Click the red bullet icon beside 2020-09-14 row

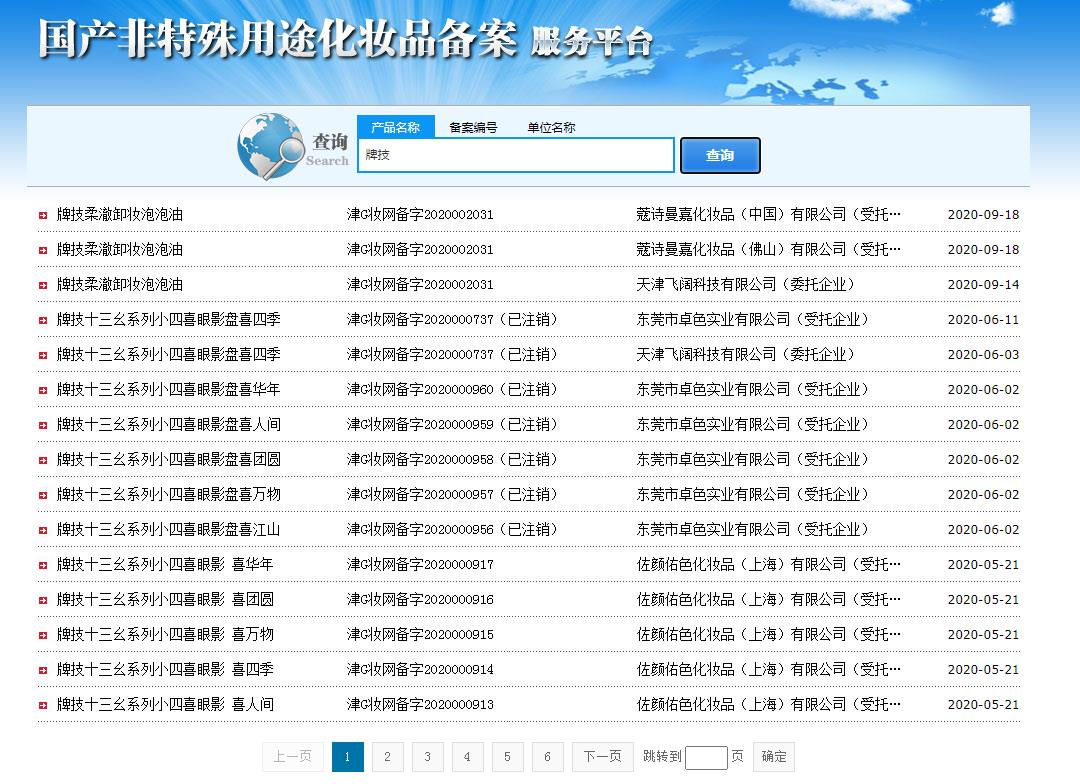point(43,285)
